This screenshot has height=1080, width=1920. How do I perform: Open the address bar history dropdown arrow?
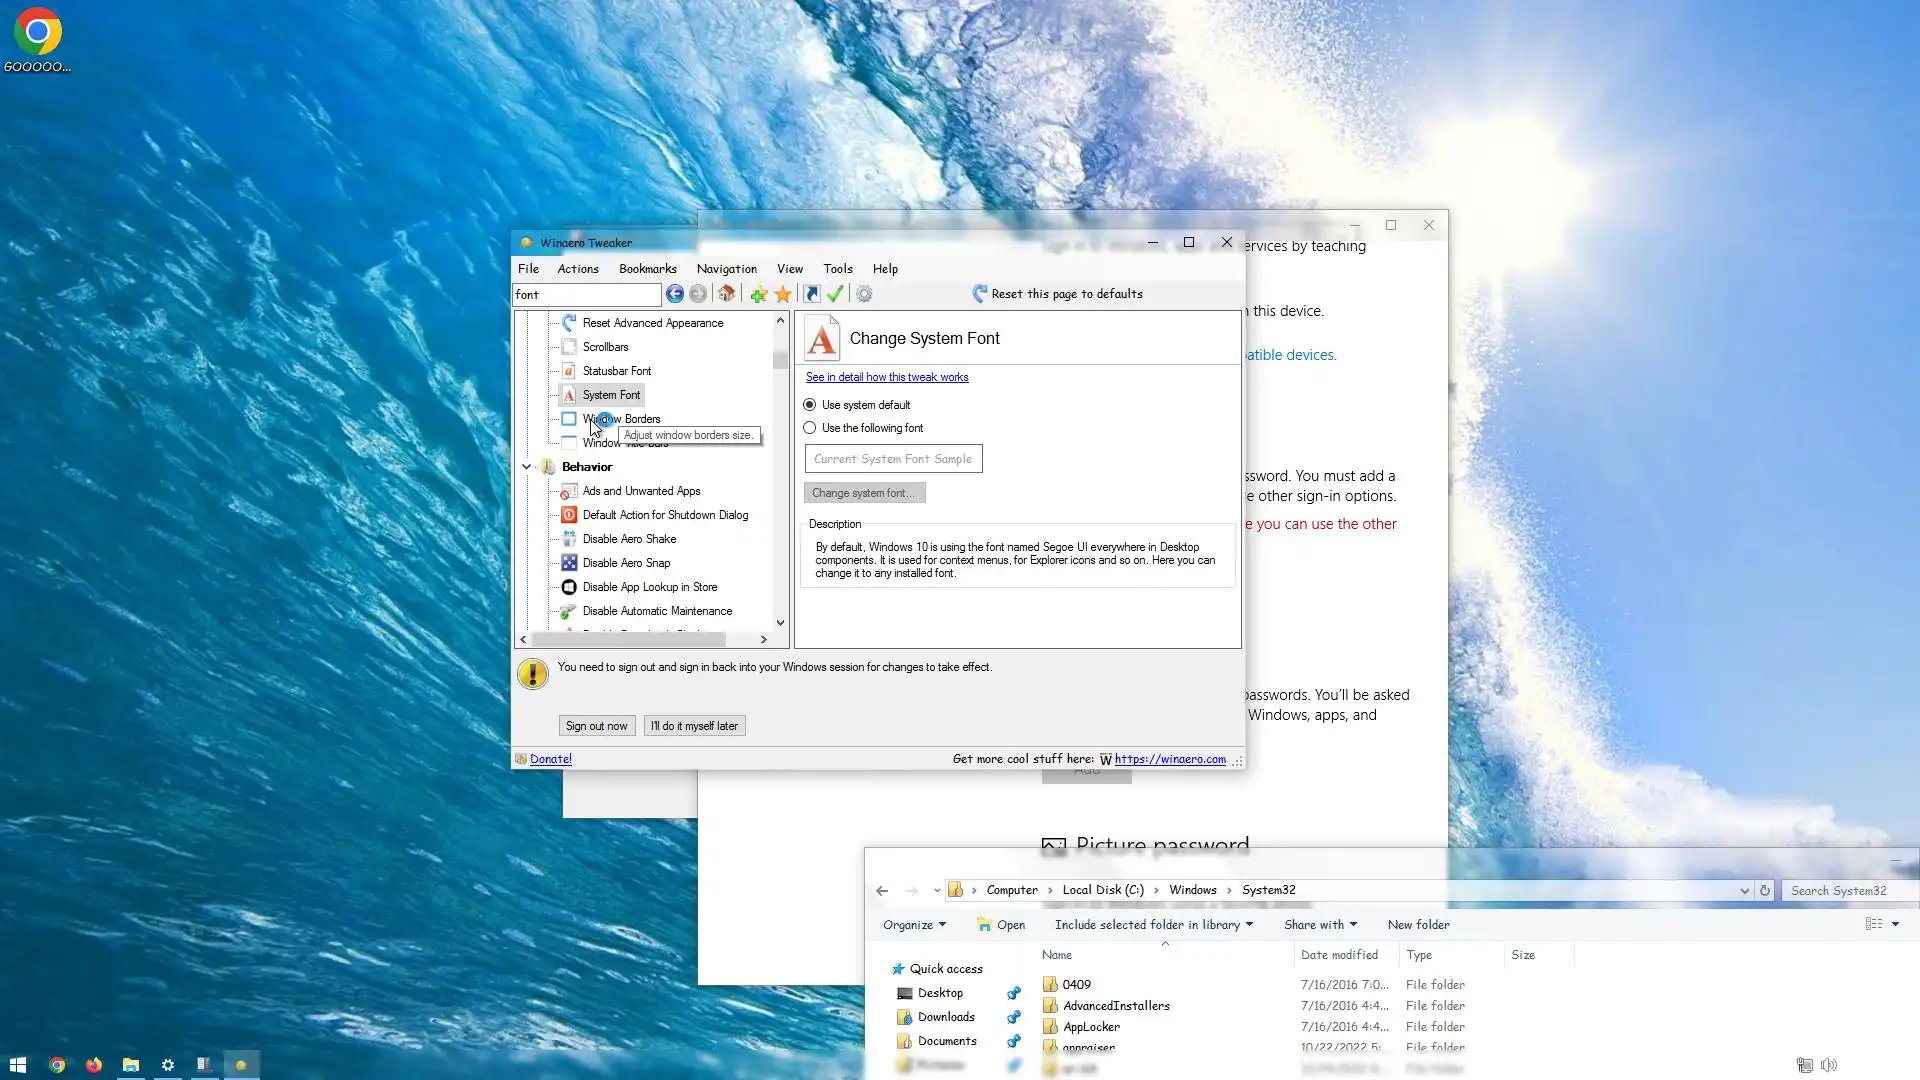point(1744,891)
